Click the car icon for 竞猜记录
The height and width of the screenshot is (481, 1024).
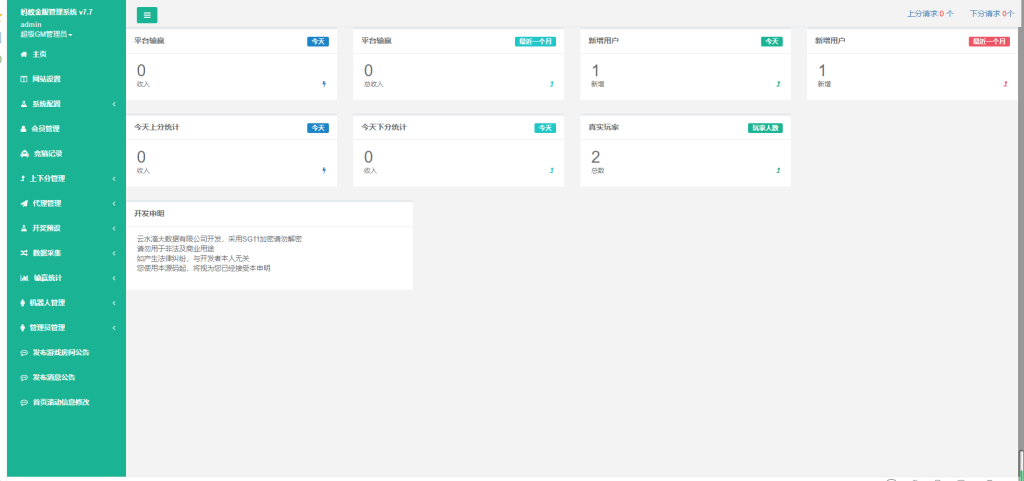pos(24,154)
